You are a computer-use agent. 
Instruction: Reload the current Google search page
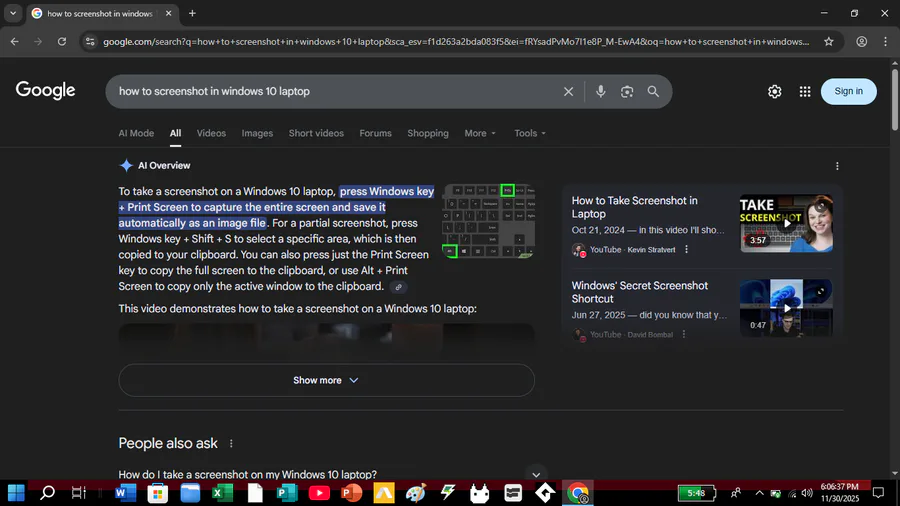(62, 41)
